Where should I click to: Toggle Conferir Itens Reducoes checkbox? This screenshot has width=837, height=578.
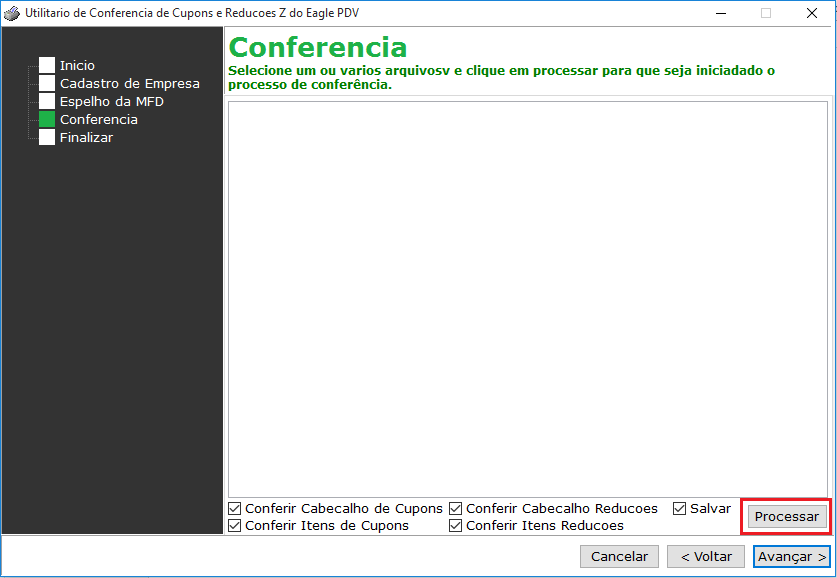coord(455,525)
